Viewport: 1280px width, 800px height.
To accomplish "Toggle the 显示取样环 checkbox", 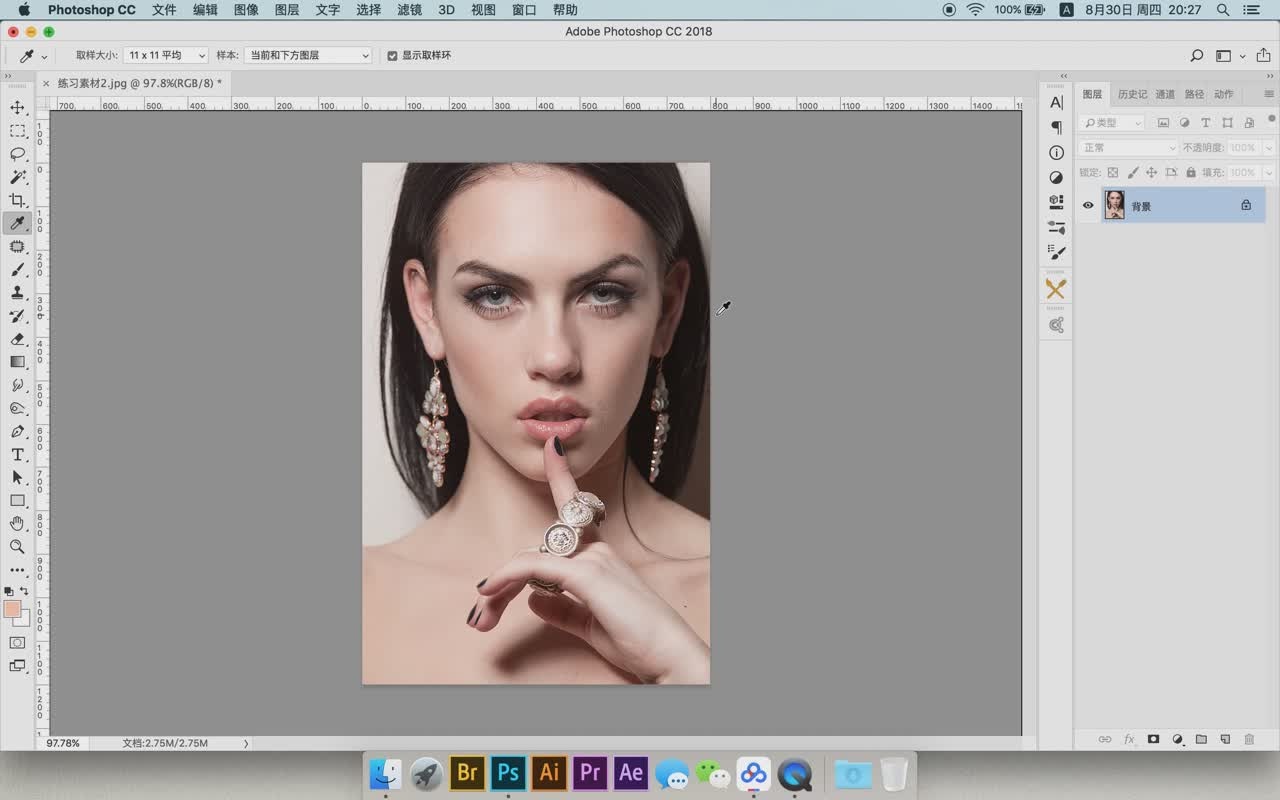I will pos(392,56).
